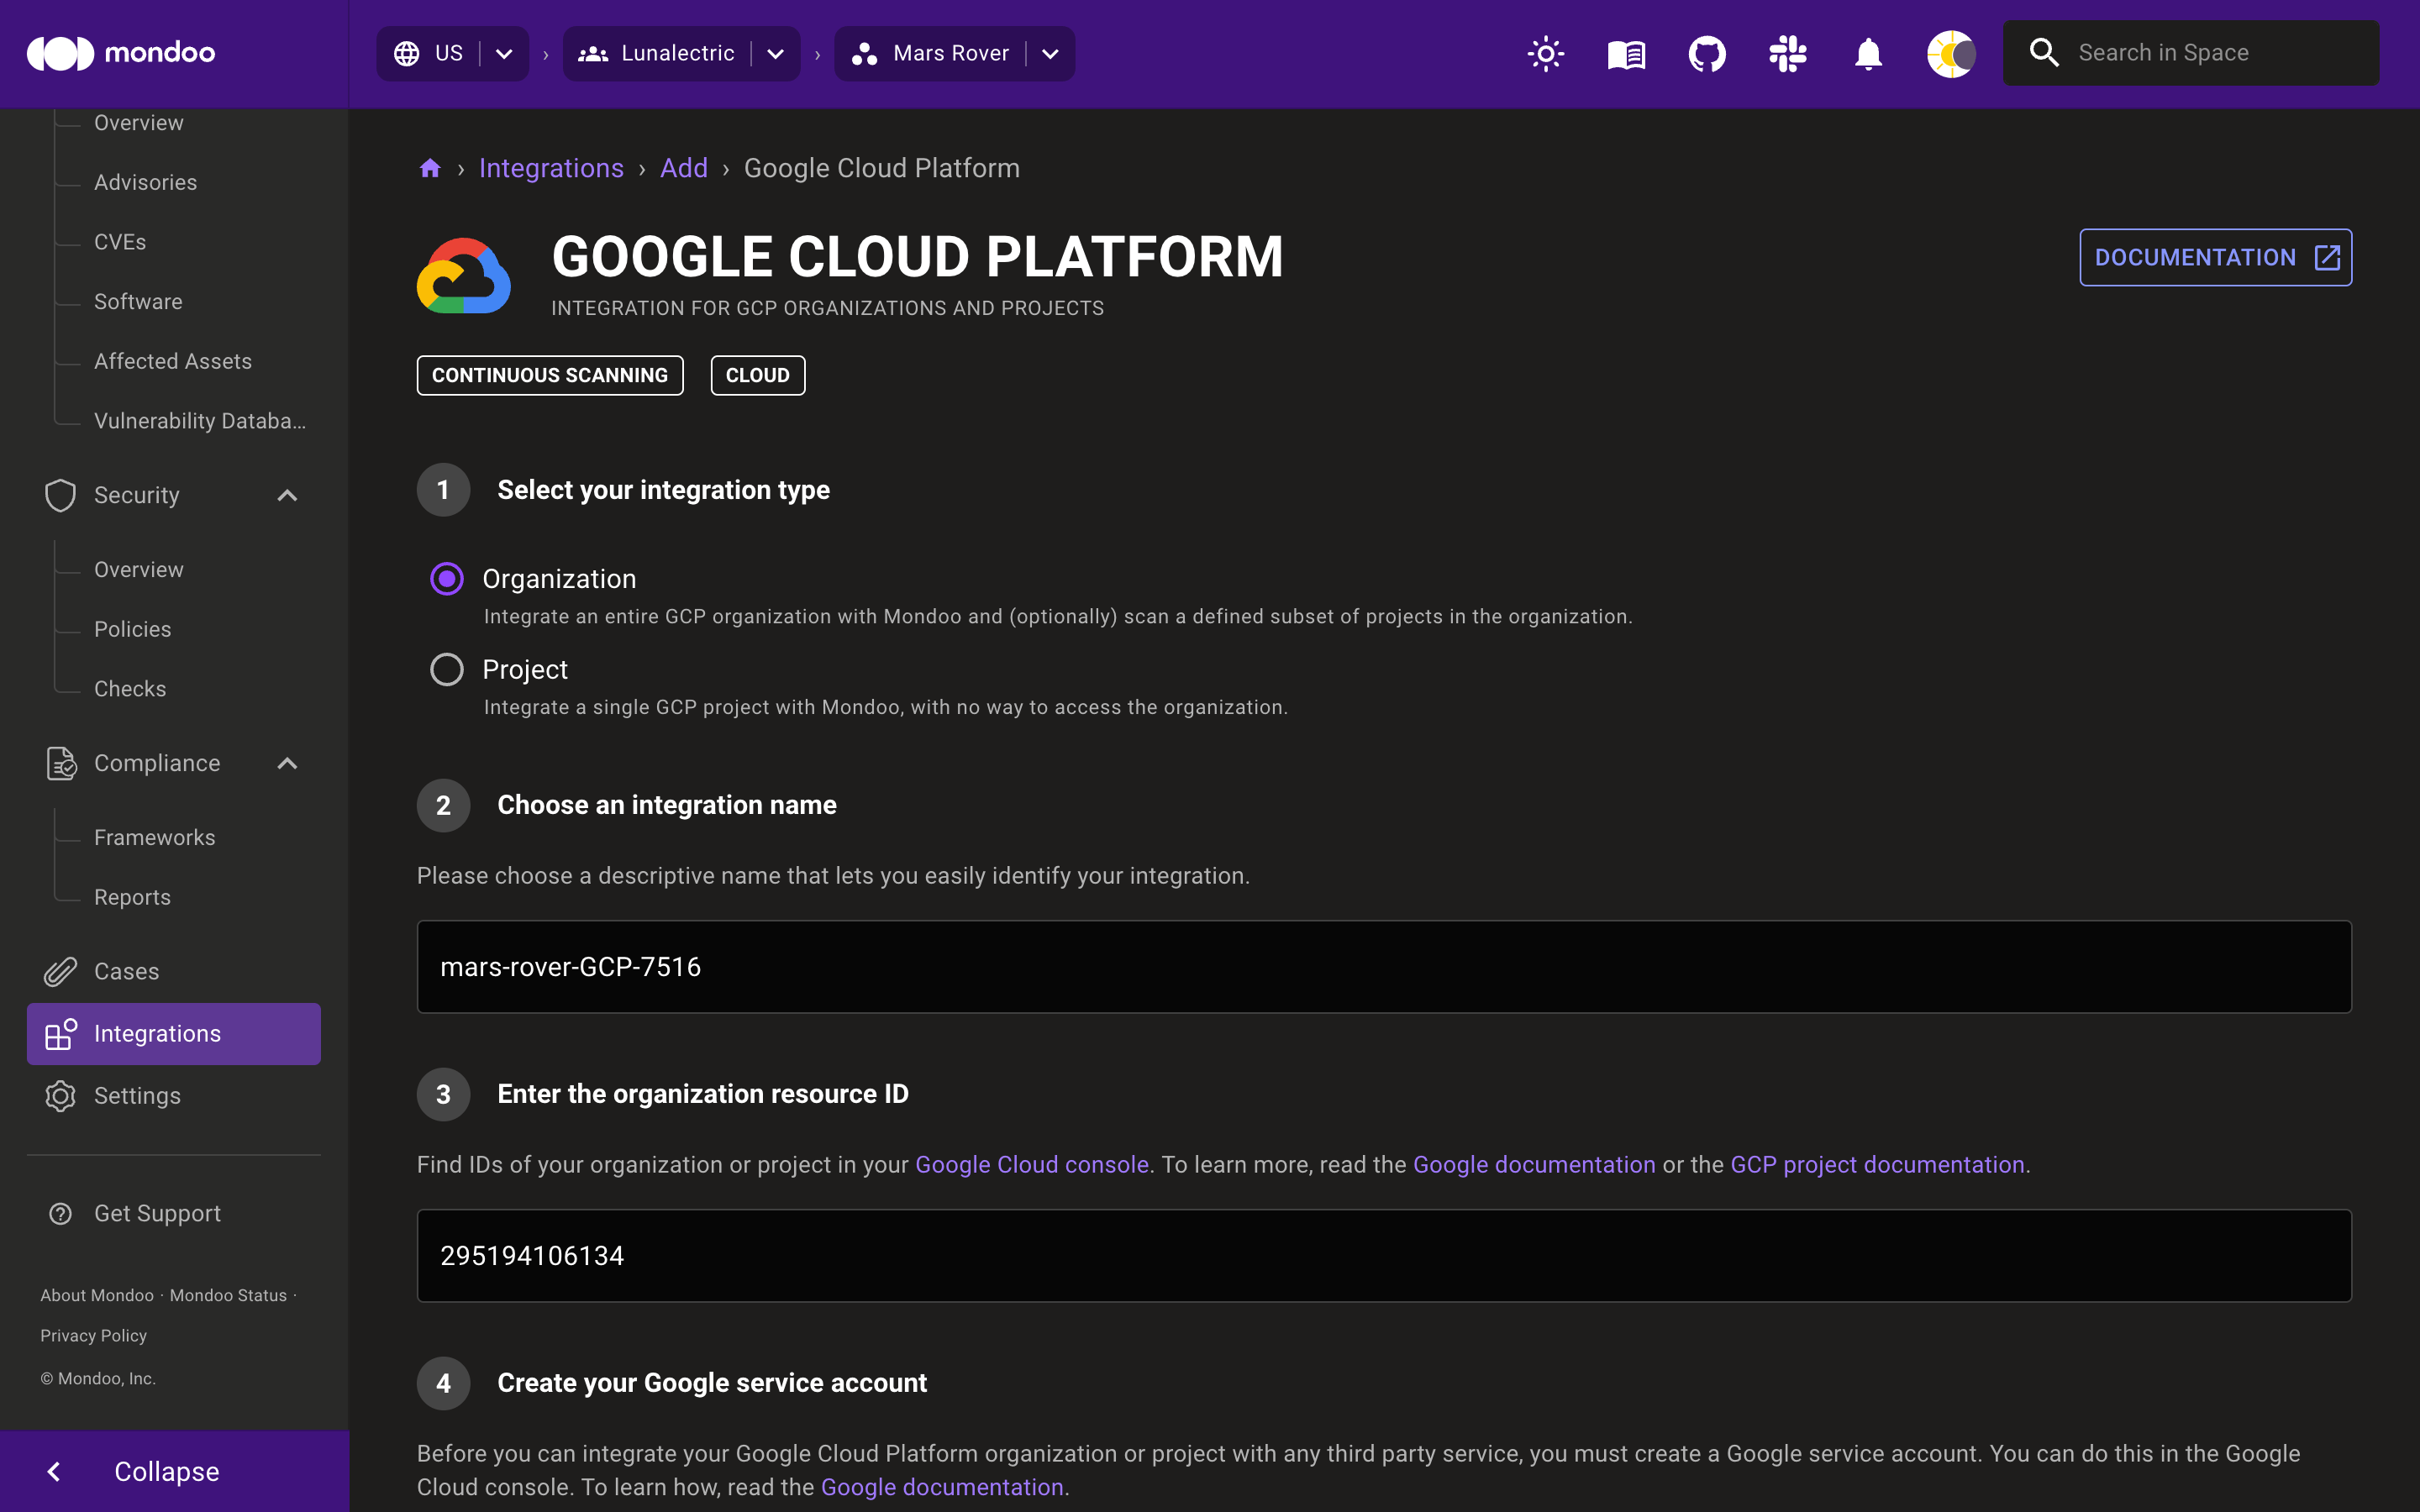This screenshot has height=1512, width=2420.
Task: Click Mondoo Status footer link
Action: (x=228, y=1295)
